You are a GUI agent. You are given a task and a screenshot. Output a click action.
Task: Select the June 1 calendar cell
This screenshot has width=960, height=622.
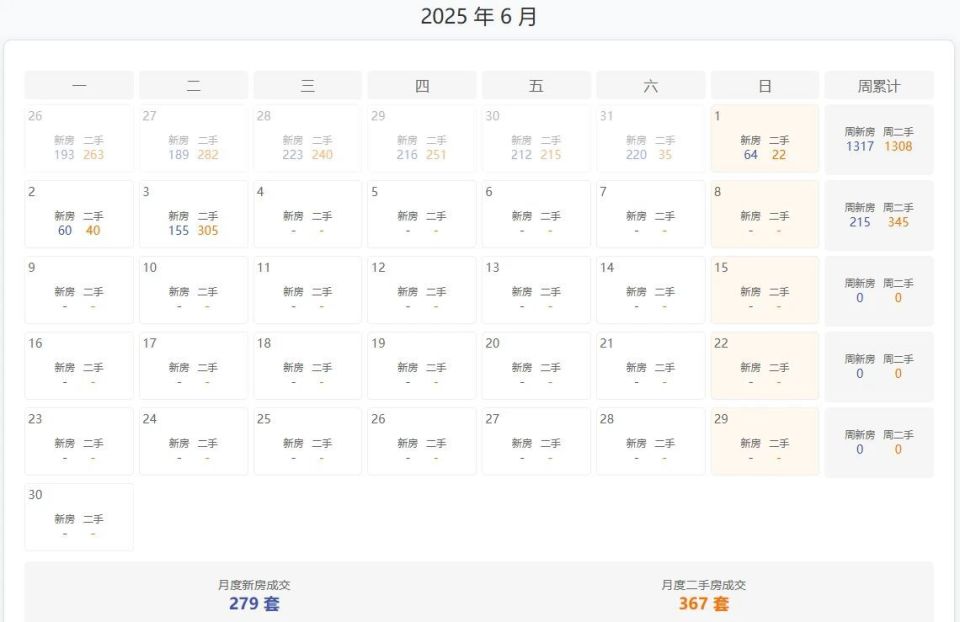765,139
